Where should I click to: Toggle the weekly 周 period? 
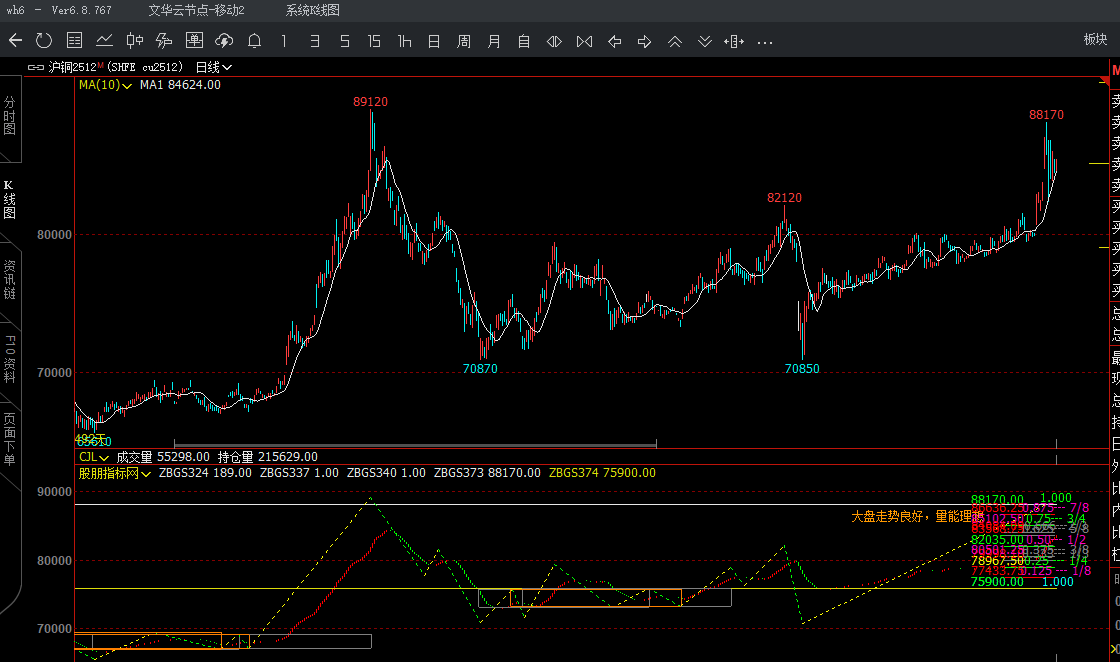coord(464,41)
